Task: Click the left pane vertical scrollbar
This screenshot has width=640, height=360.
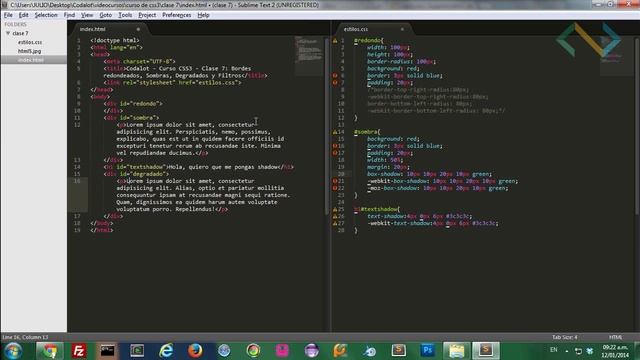Action: pyautogui.click(x=327, y=126)
